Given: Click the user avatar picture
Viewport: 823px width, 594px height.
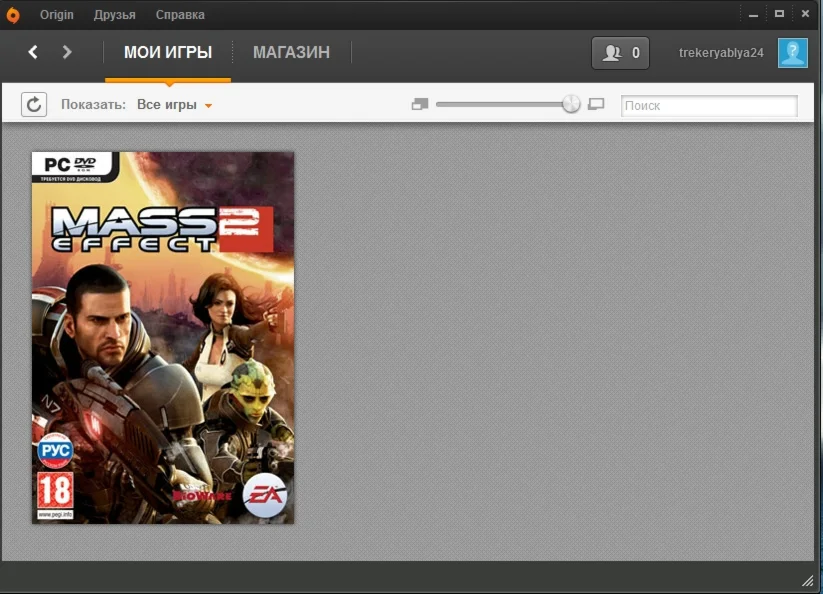Looking at the screenshot, I should coord(791,52).
